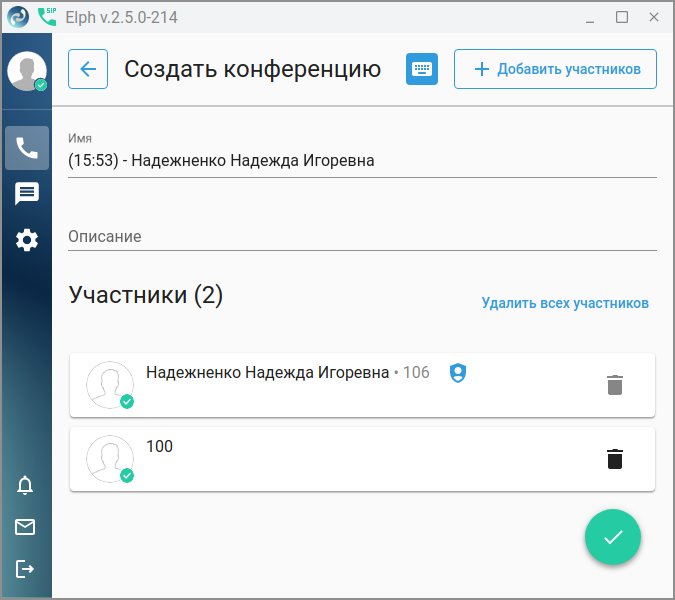Image resolution: width=675 pixels, height=600 pixels.
Task: Select avatar of Надежненко Надежда Игоревна participant
Action: [110, 385]
